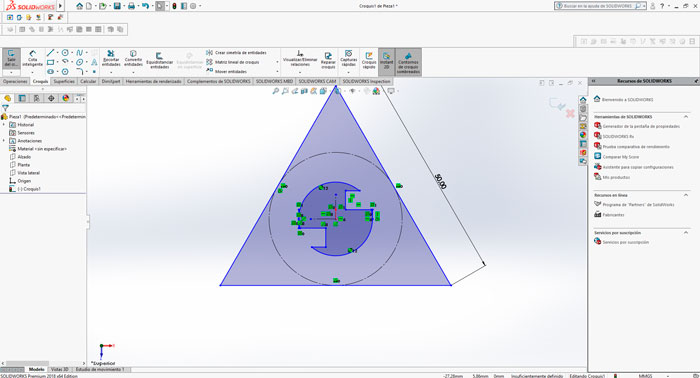Click the Save icon in quick toolbar
The width and height of the screenshot is (700, 378).
pos(117,6)
